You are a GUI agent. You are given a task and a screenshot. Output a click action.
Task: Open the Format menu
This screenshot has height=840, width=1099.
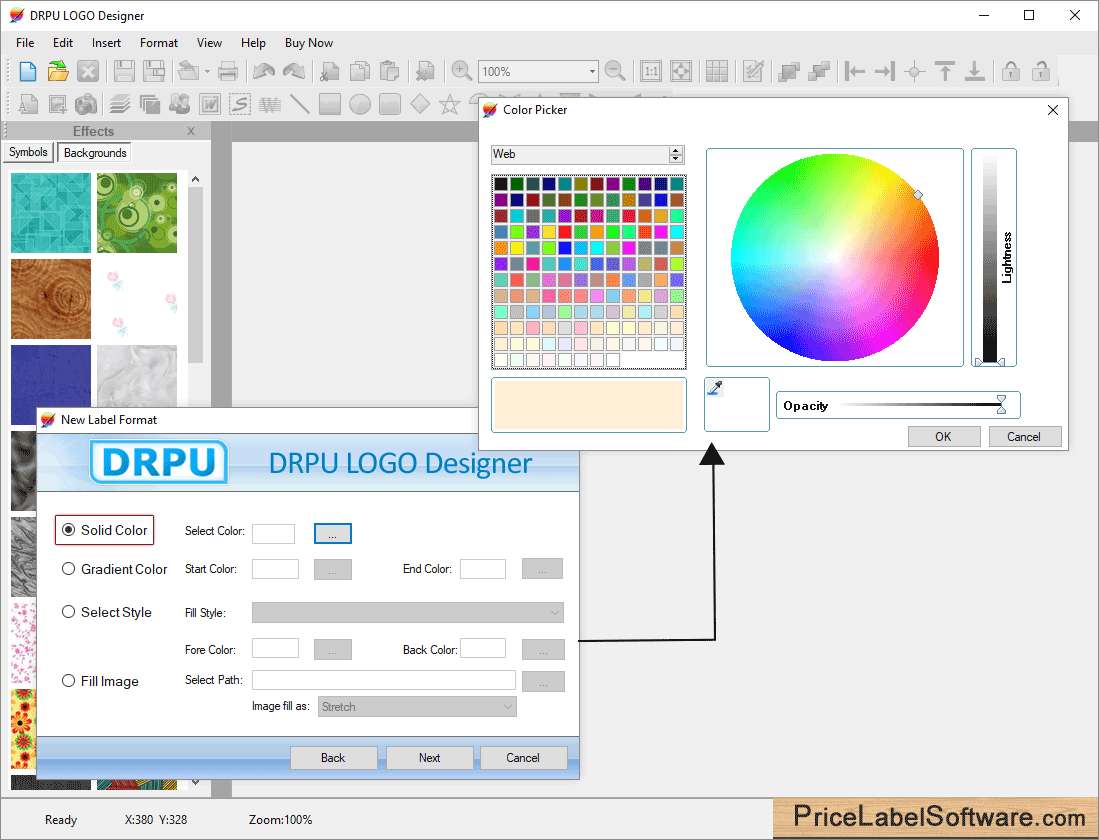tap(159, 43)
